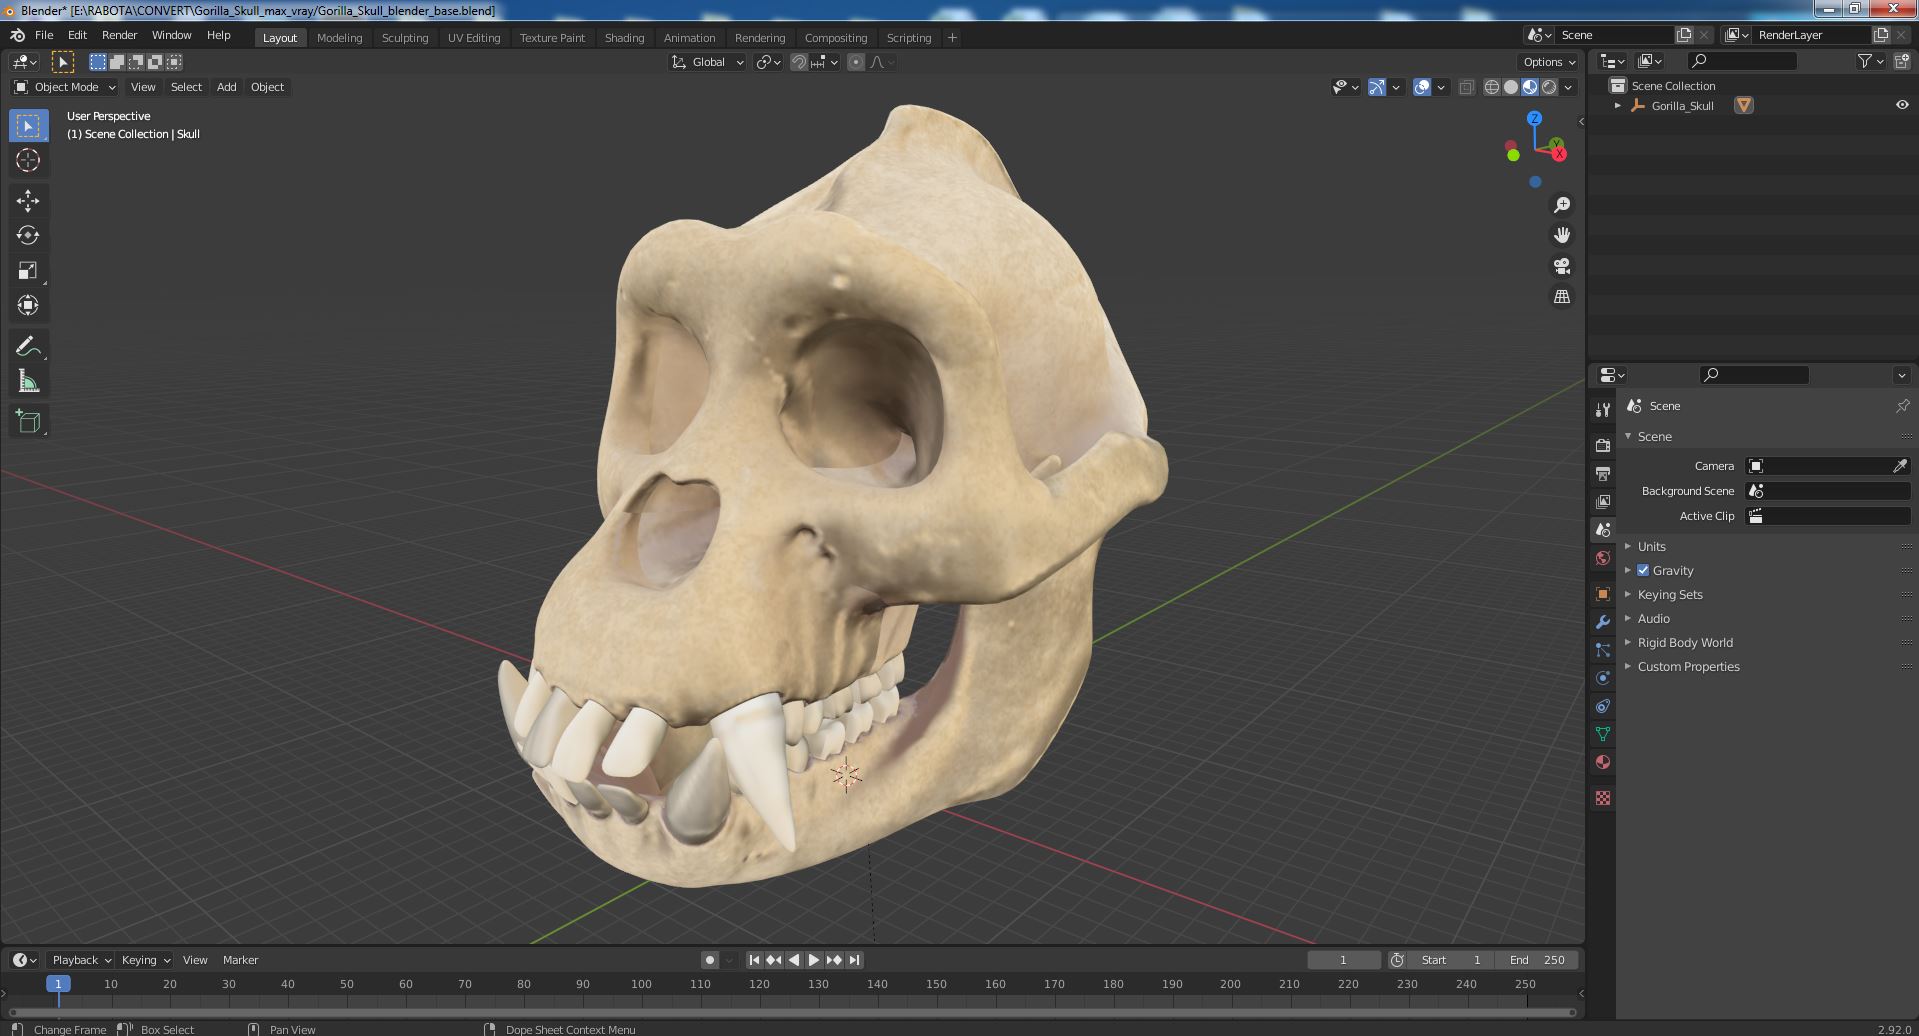
Task: Open the Render menu
Action: click(119, 35)
